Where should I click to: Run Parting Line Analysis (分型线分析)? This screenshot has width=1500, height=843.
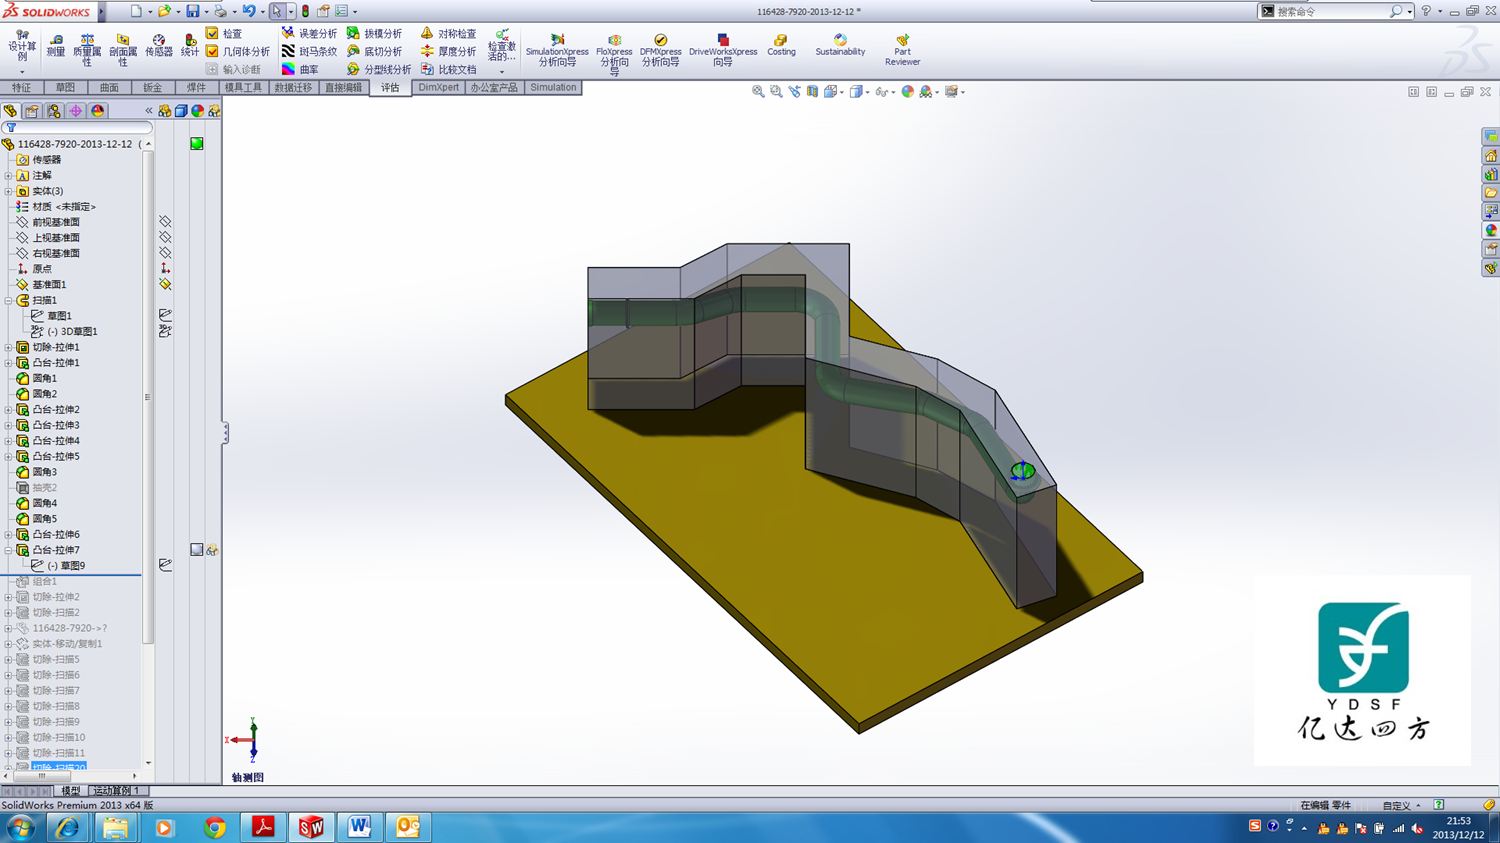(x=379, y=70)
